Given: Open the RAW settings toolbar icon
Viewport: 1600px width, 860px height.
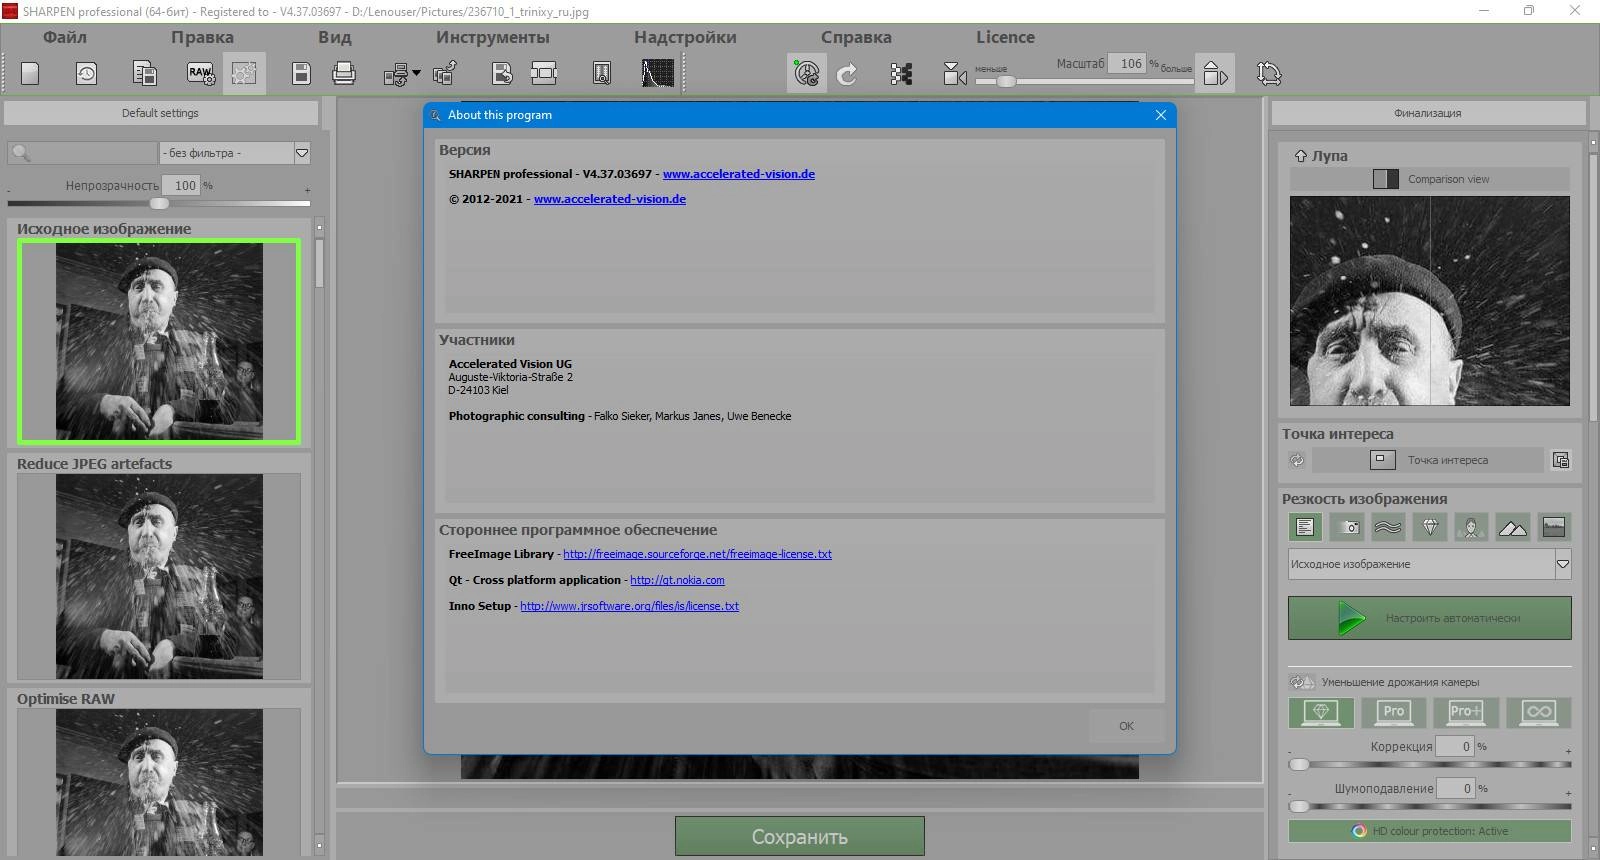Looking at the screenshot, I should click(200, 73).
